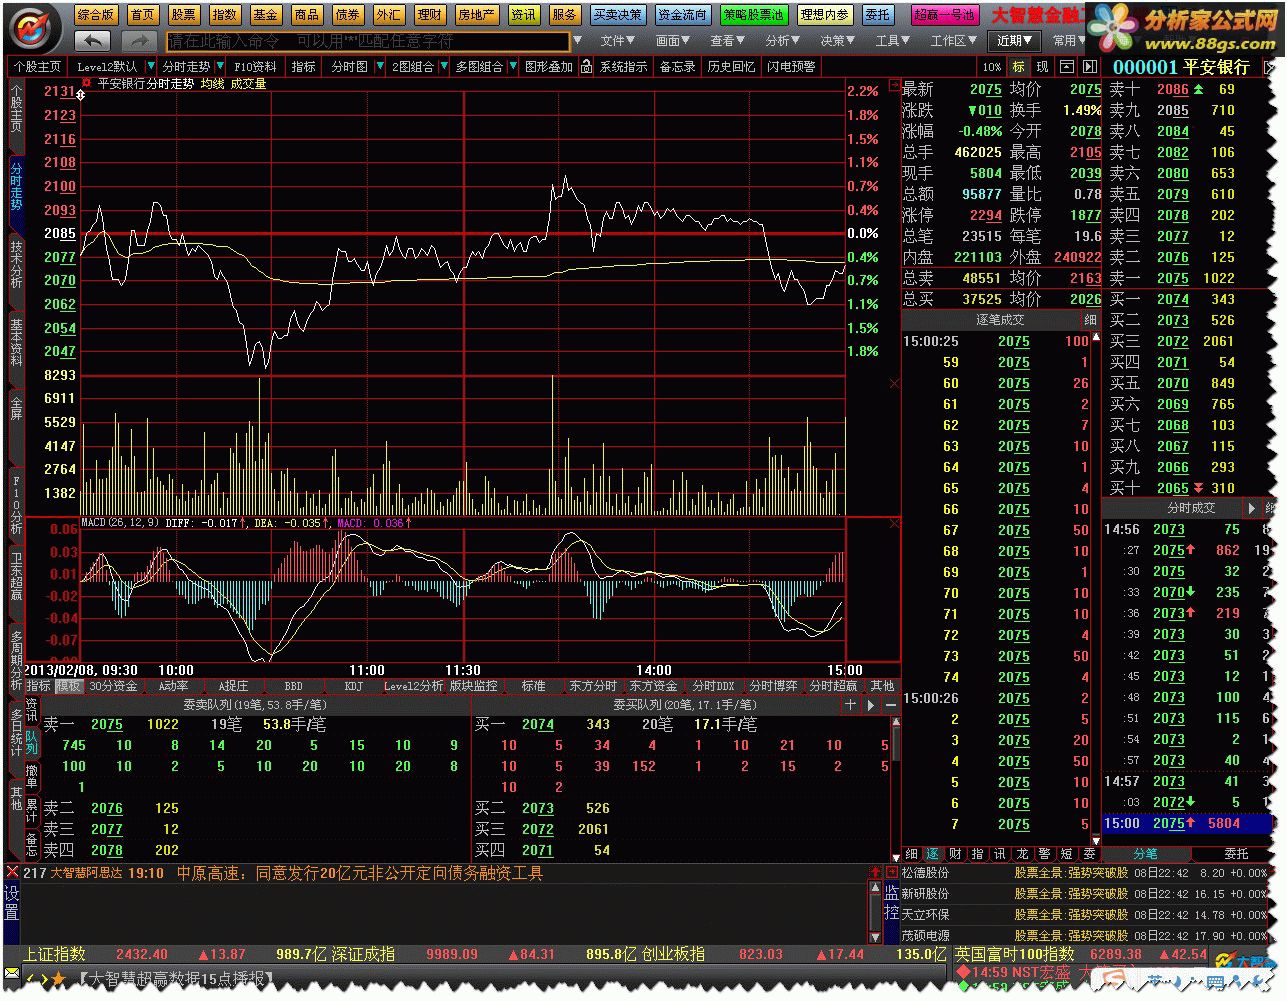Screen dimensions: 1287x1001
Task: Expand the 2图组合 dropdown
Action: coord(446,67)
